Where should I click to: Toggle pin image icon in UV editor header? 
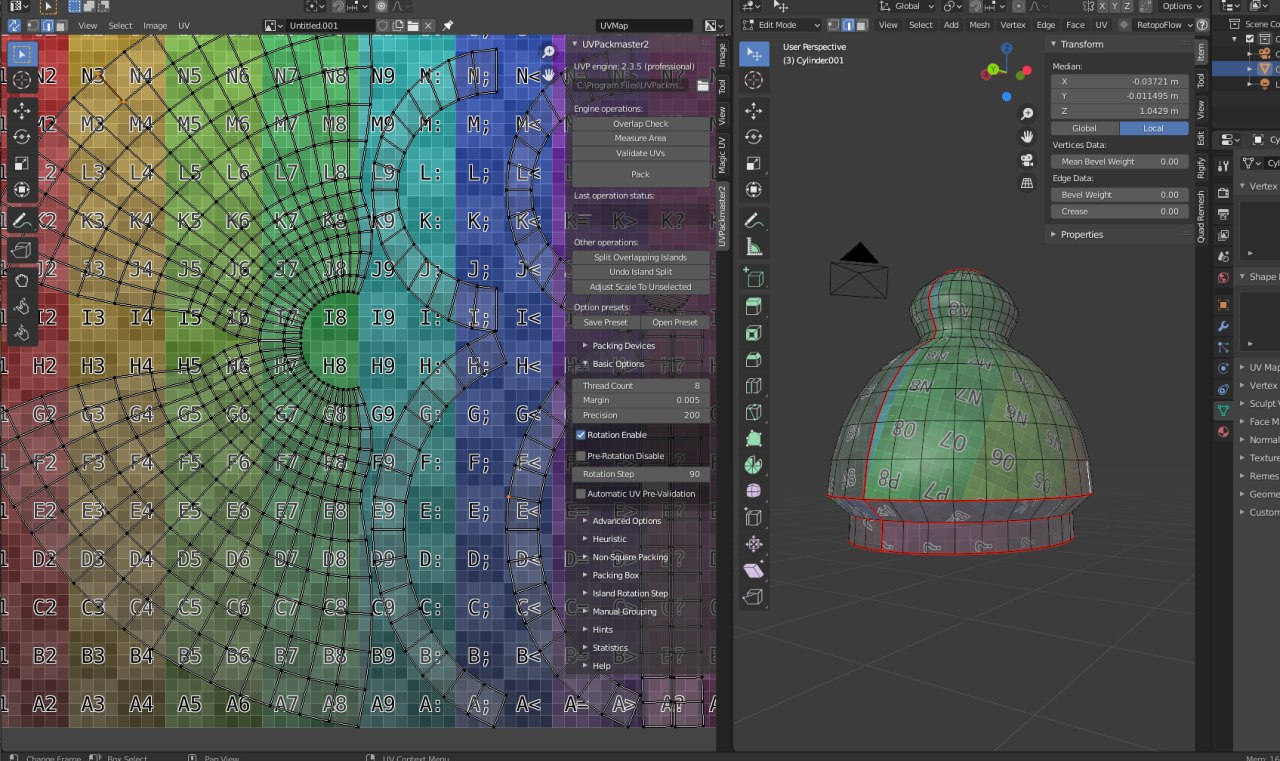[x=448, y=25]
